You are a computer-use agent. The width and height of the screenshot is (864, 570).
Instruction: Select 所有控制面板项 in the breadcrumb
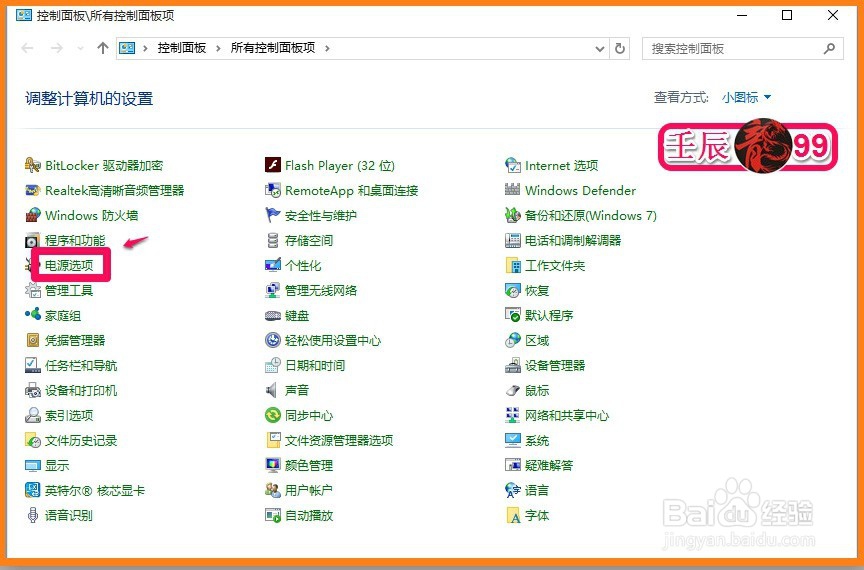point(273,48)
